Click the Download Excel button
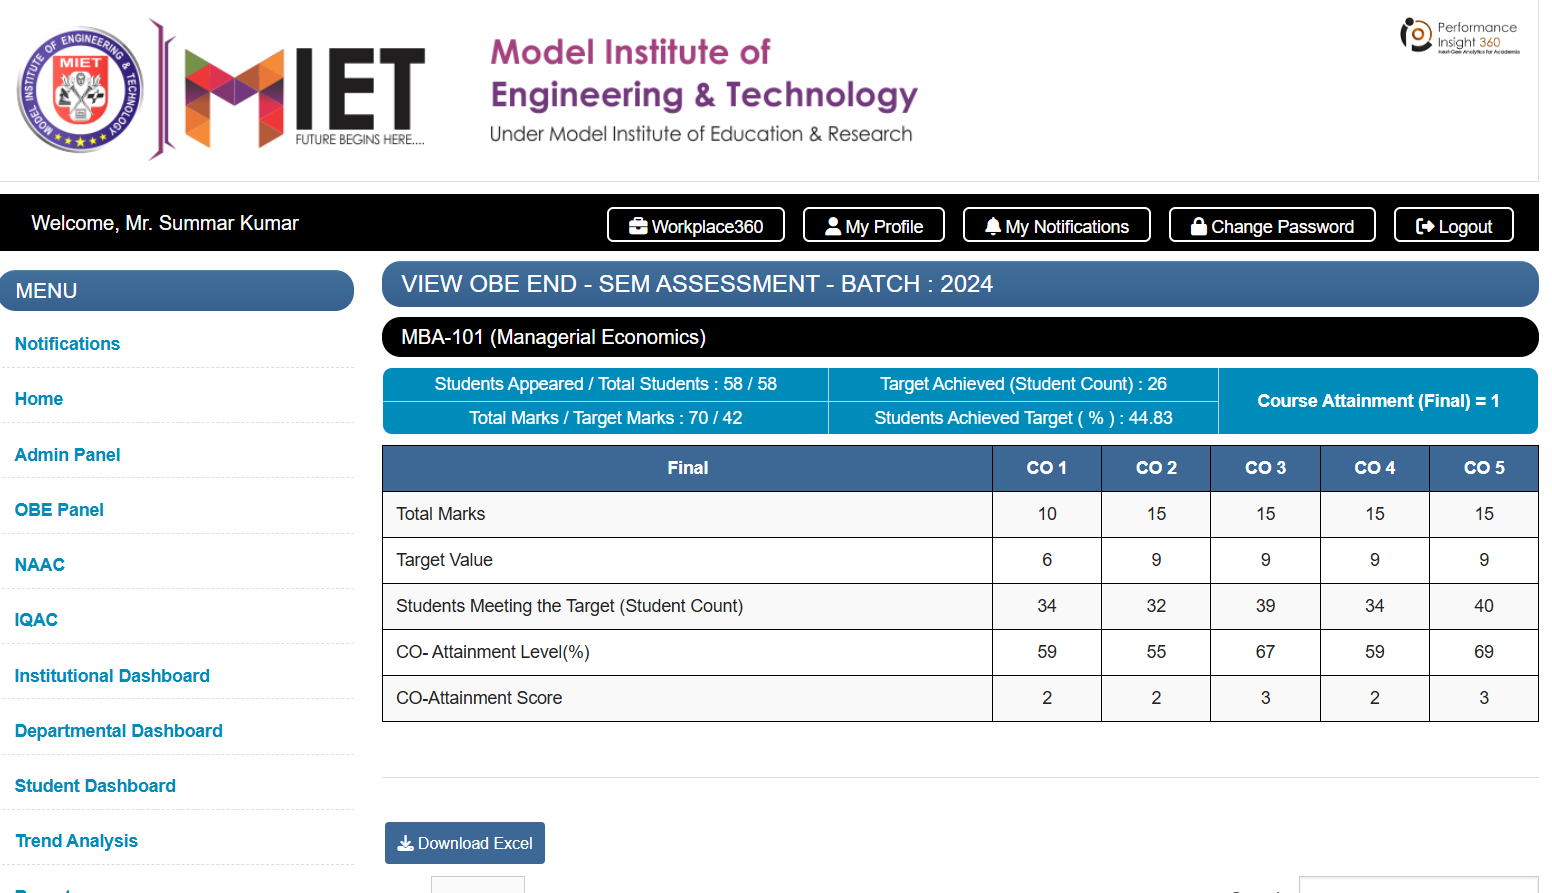Screen dimensions: 1552x893 pyautogui.click(x=464, y=842)
